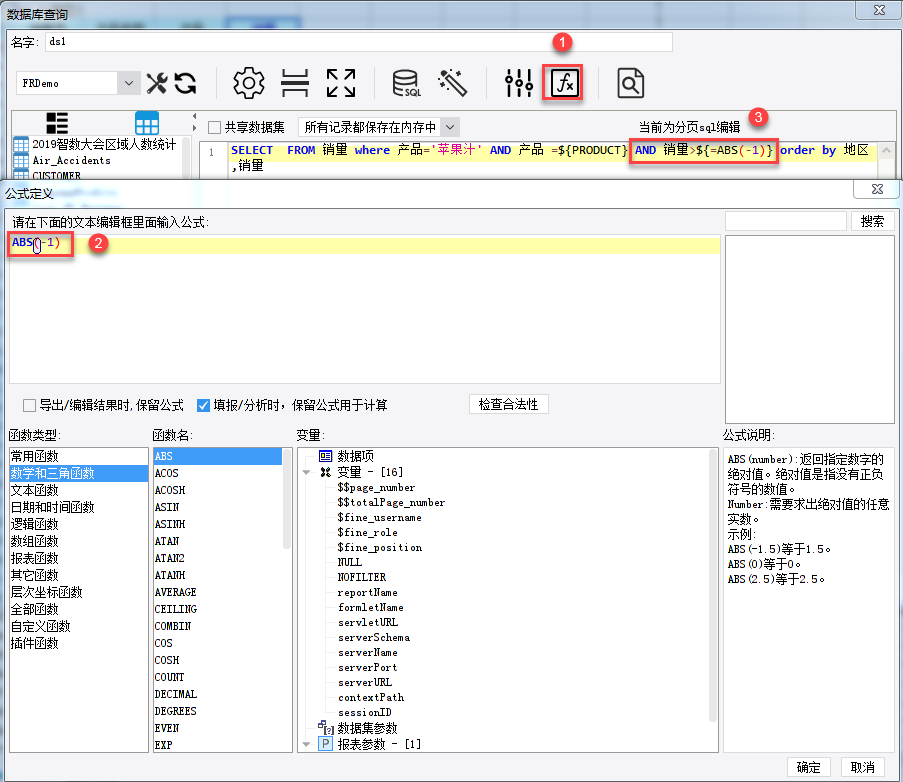Toggle 导出/编辑结果时,保留公式 checkbox
Screen dimensions: 903x782
(29, 405)
